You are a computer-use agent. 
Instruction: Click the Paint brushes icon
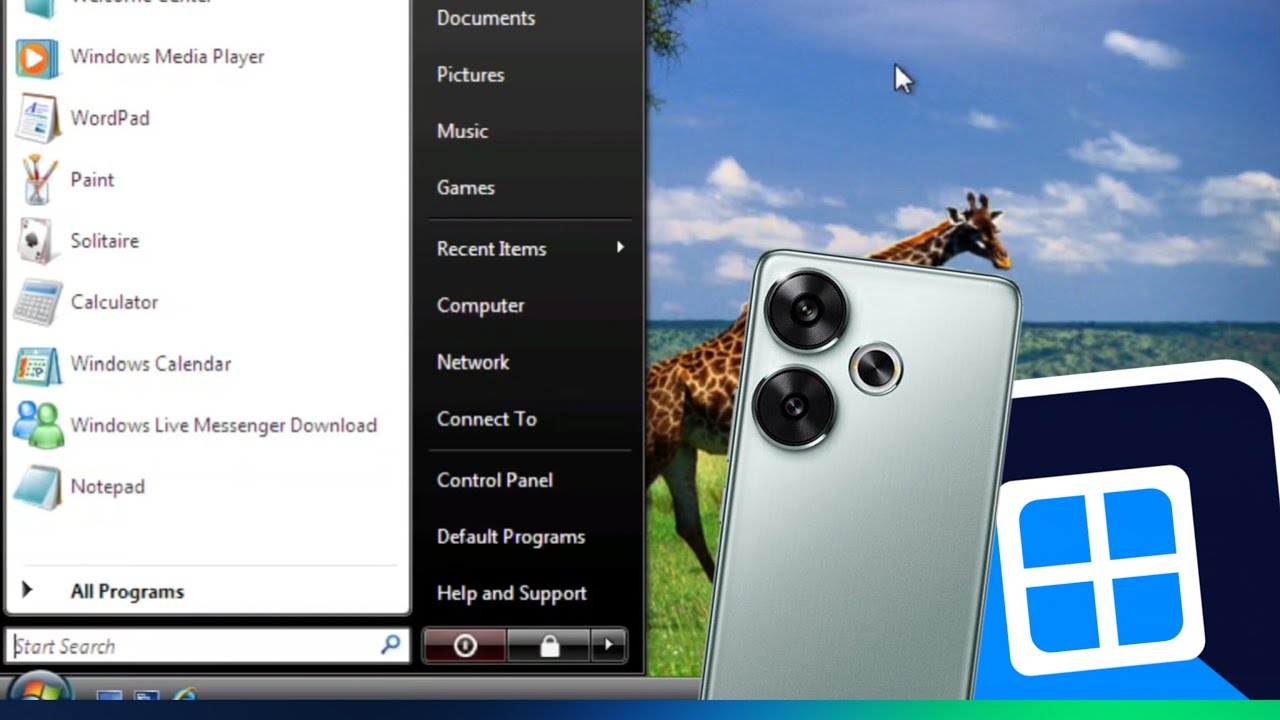tap(38, 180)
